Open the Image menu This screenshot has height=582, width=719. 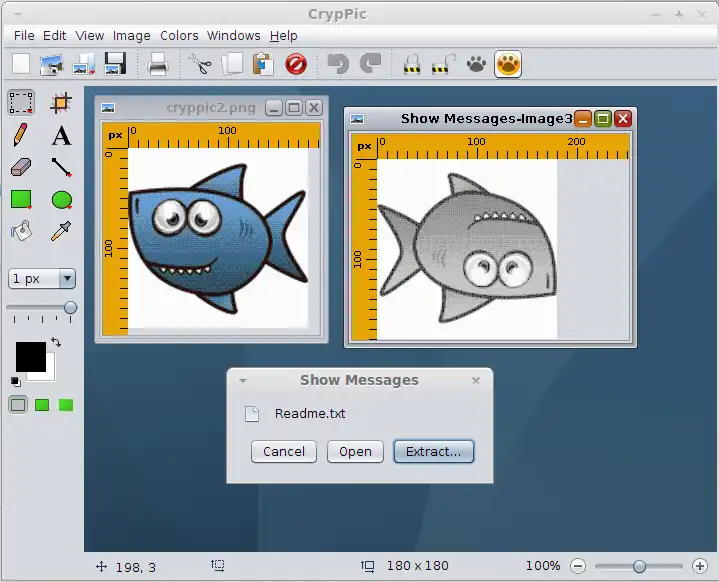pos(132,36)
